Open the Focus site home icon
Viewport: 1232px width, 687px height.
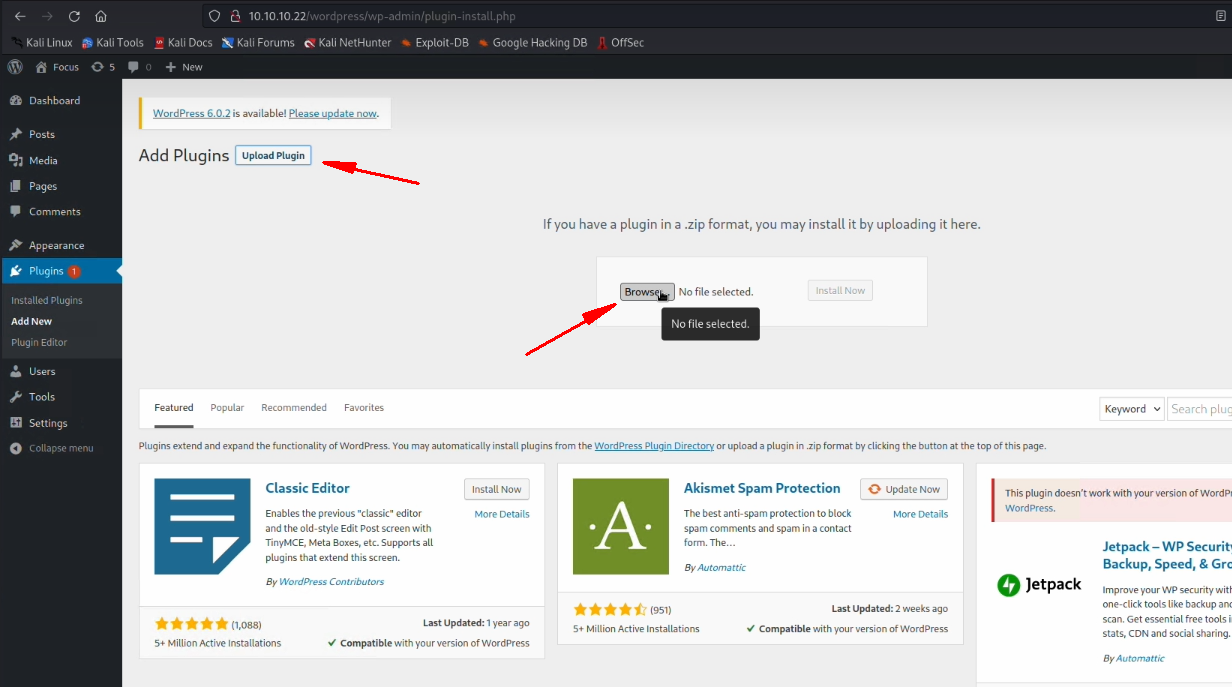pos(57,67)
